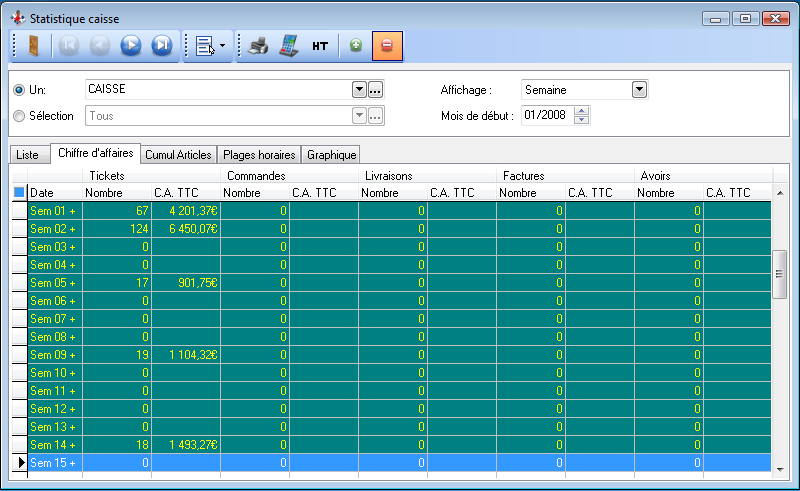Click the exit door icon
The height and width of the screenshot is (491, 800).
pyautogui.click(x=33, y=46)
